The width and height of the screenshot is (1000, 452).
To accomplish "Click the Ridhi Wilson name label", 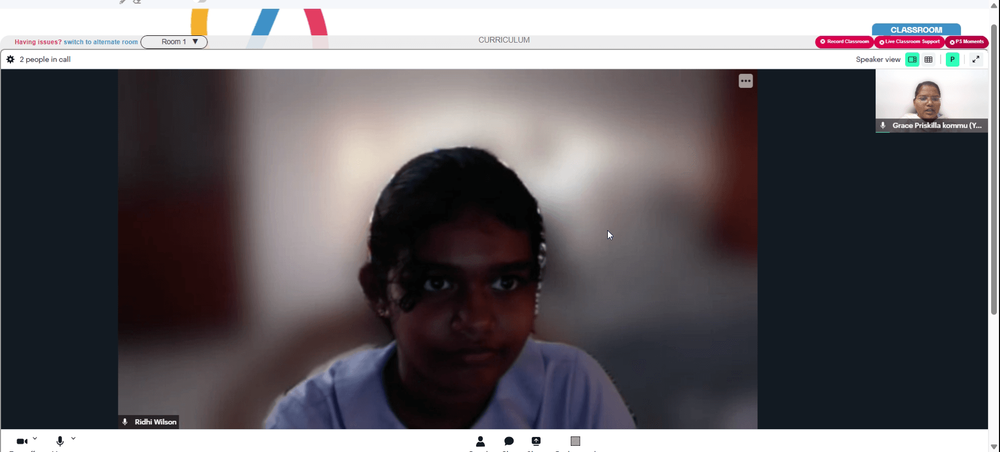I will [x=156, y=422].
